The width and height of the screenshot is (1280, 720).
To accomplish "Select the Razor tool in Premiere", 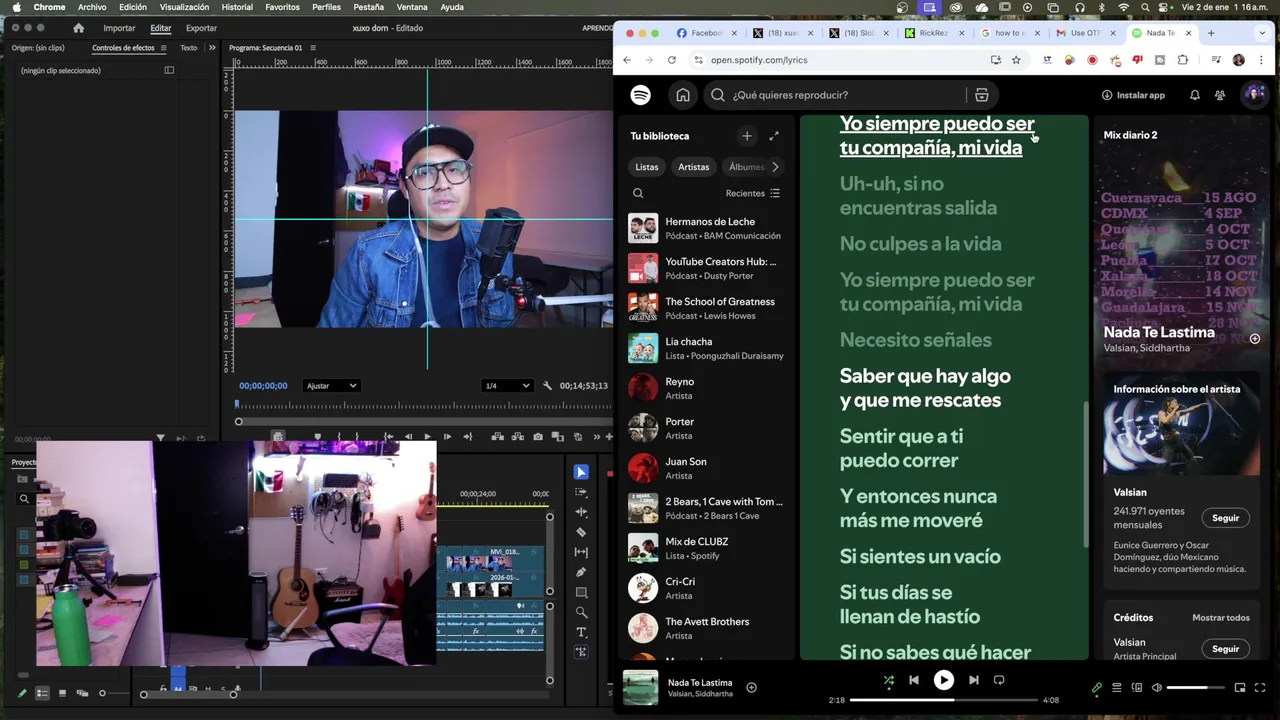I will tap(581, 532).
